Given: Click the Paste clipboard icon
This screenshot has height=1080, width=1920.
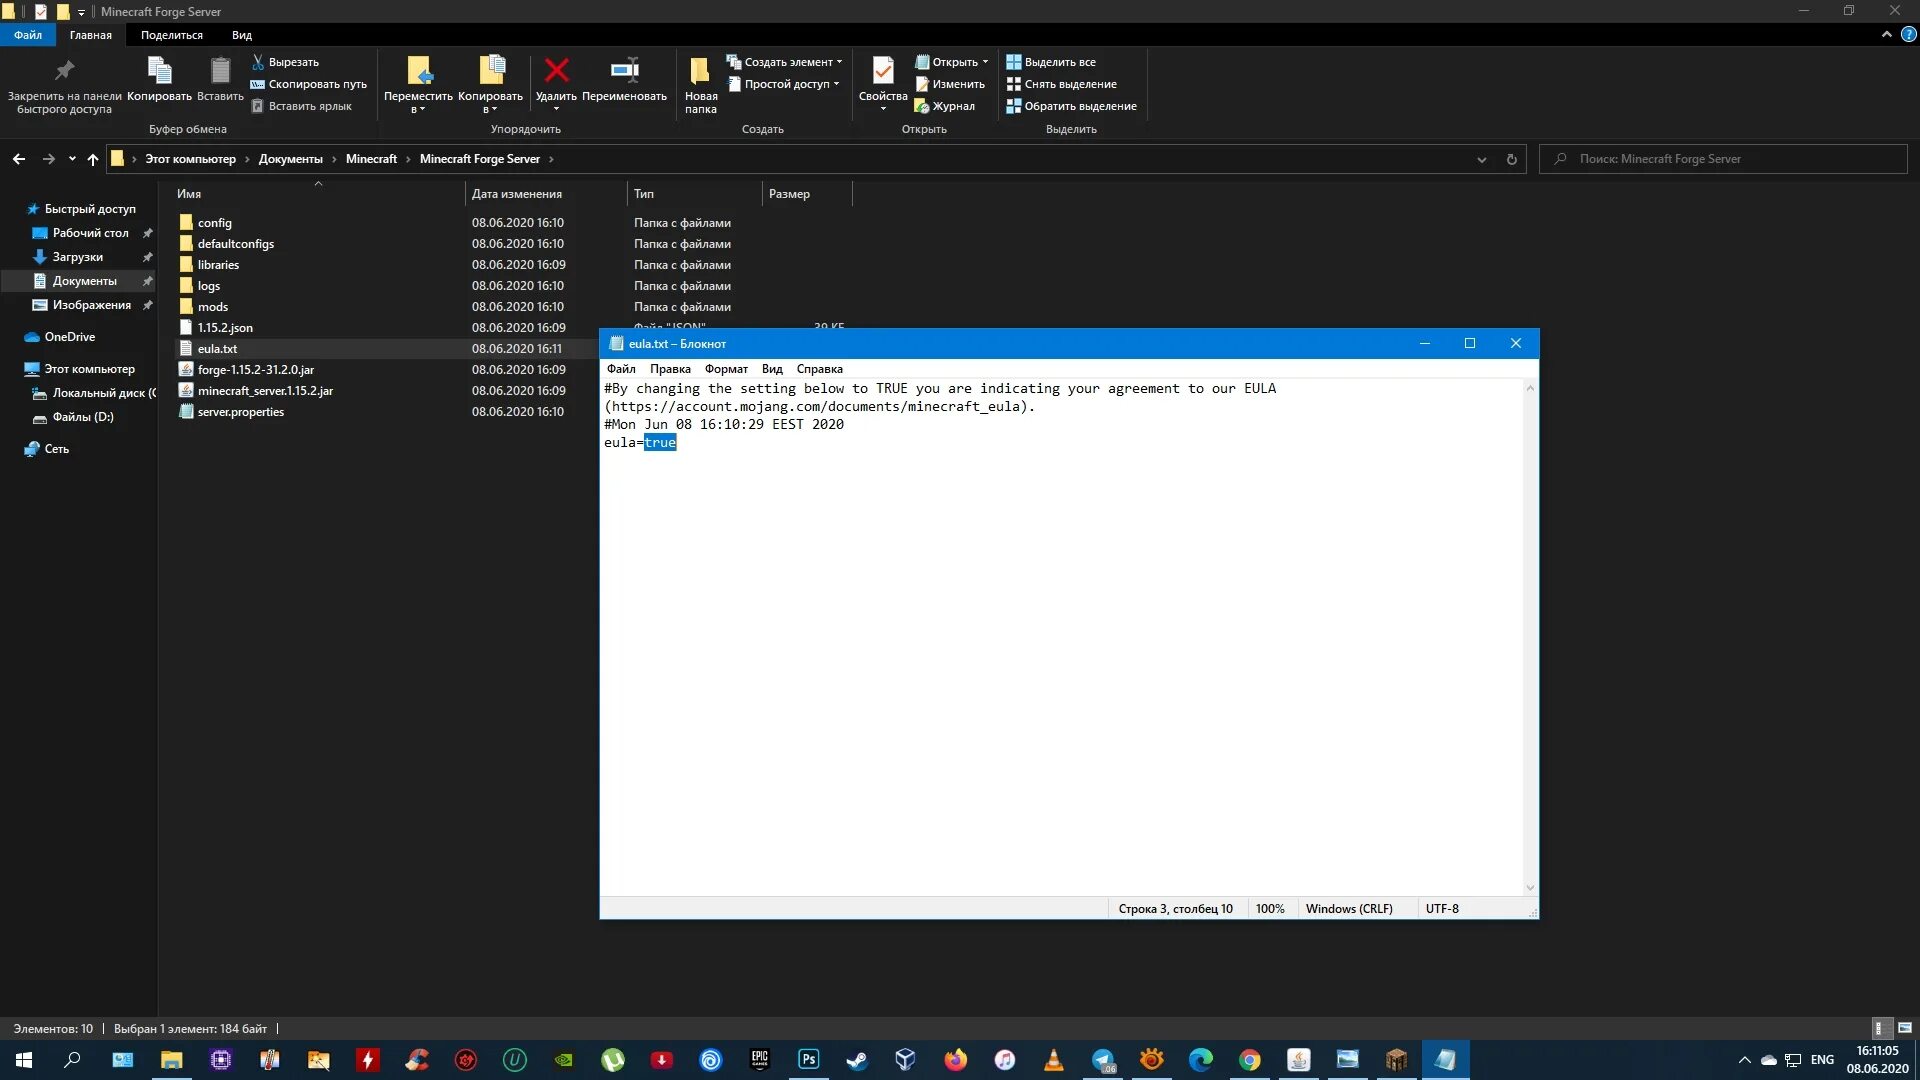Looking at the screenshot, I should coord(220,70).
